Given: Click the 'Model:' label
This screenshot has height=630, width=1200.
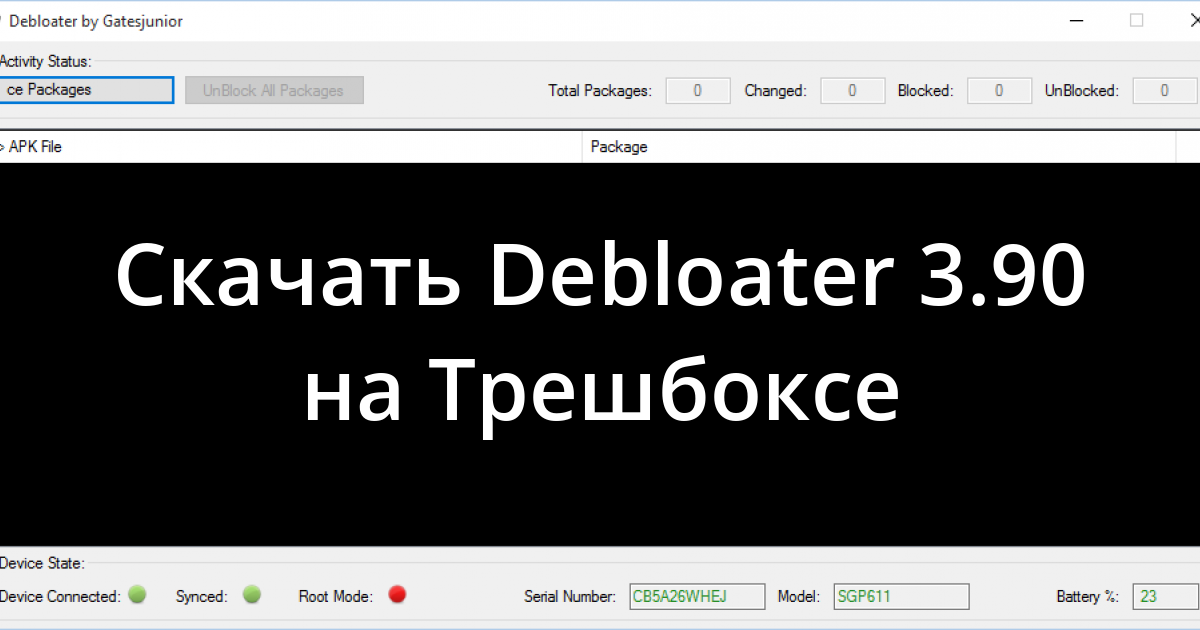Looking at the screenshot, I should (799, 597).
